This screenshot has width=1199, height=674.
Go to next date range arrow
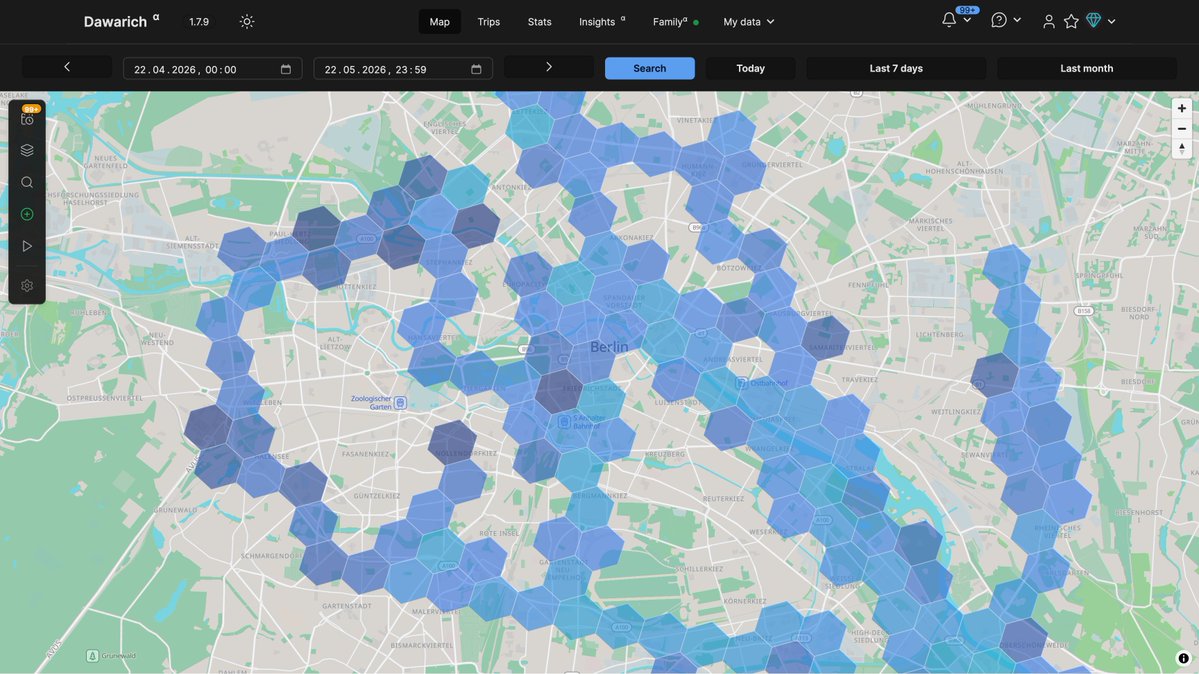tap(549, 67)
